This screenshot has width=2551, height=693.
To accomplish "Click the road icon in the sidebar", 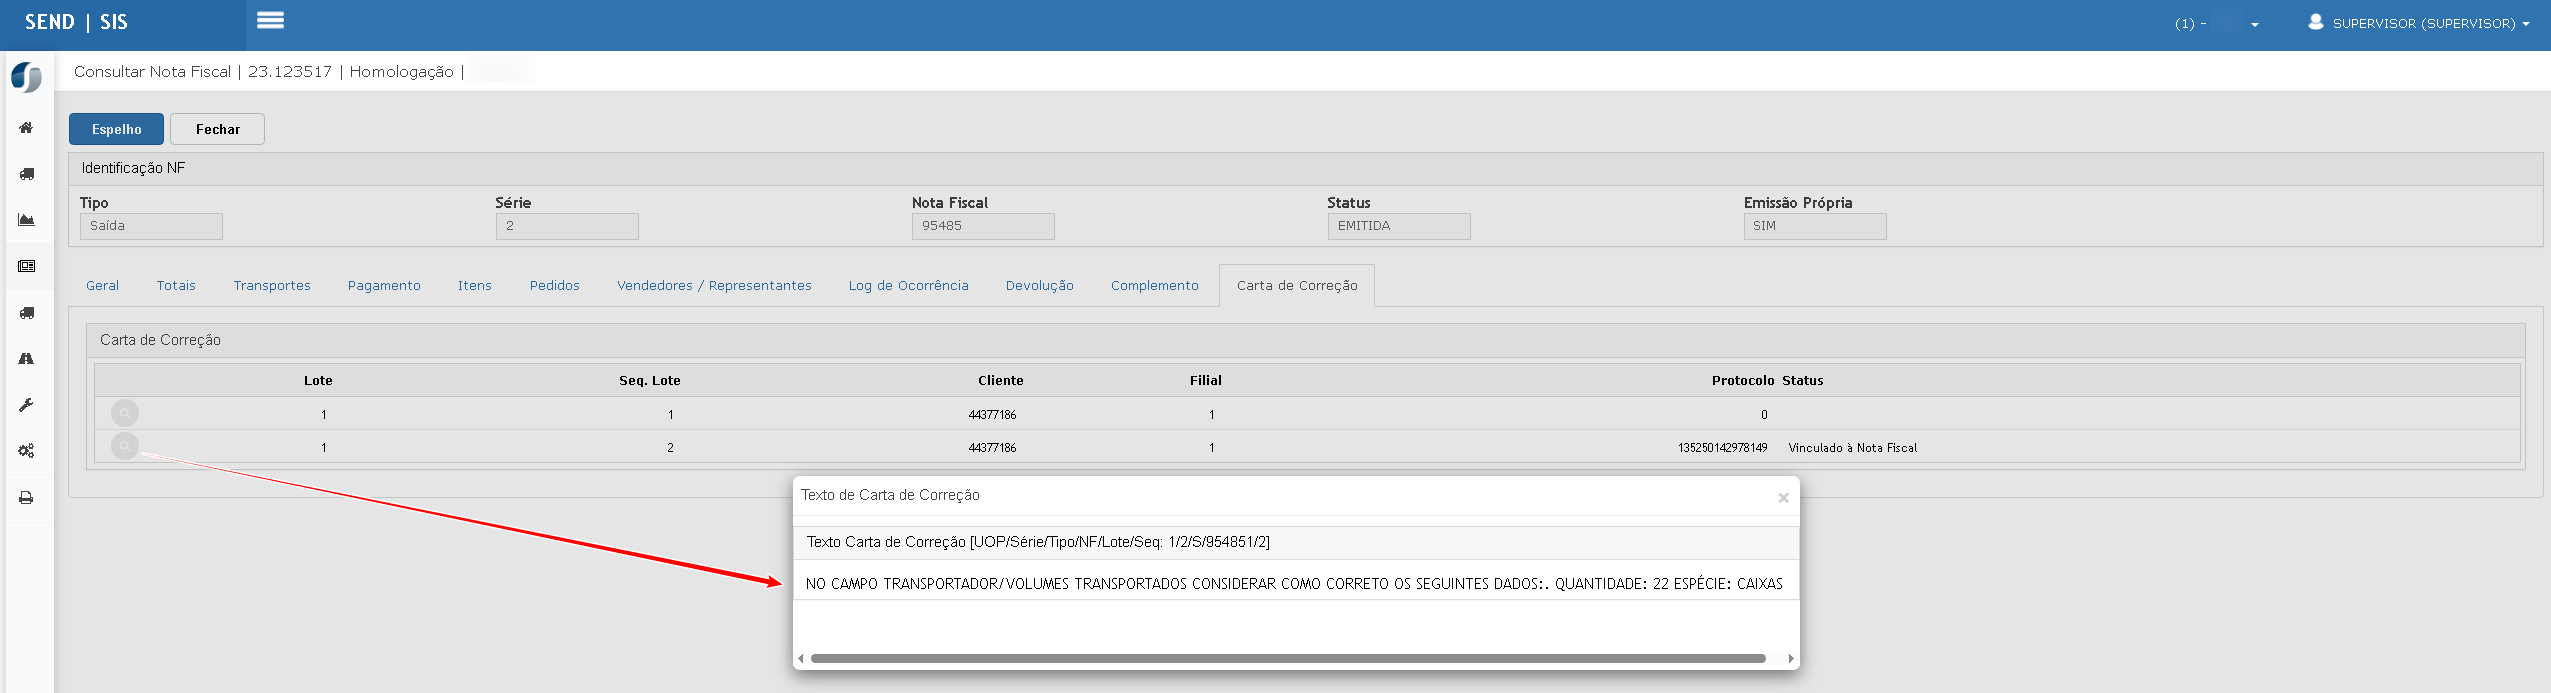I will click(x=27, y=359).
